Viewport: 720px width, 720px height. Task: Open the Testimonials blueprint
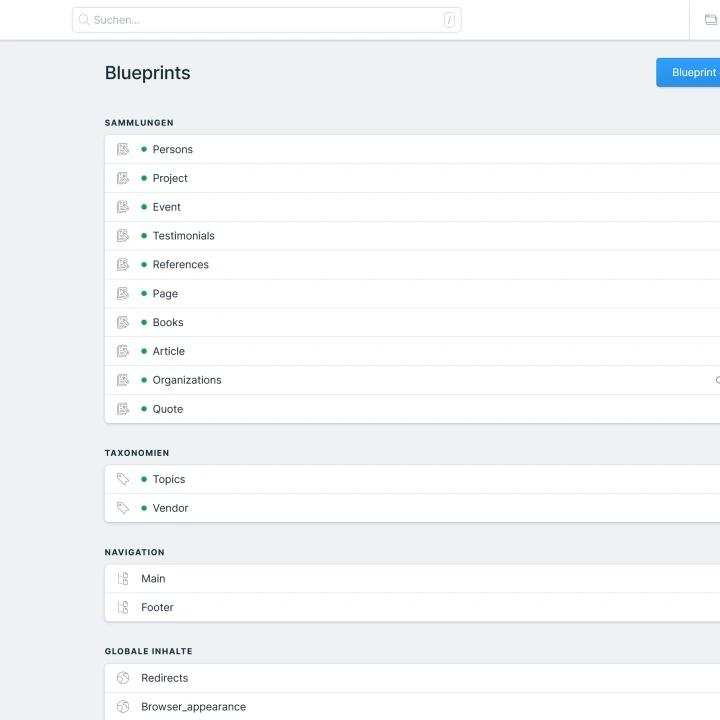184,236
